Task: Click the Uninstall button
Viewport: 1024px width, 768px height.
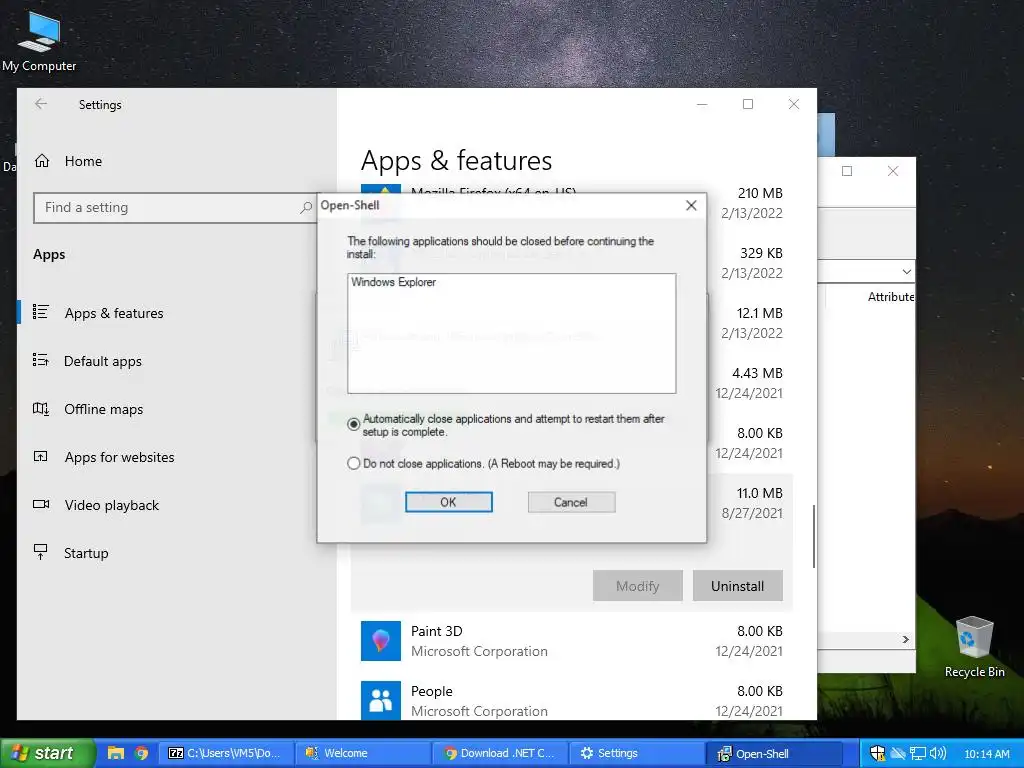Action: 737,586
